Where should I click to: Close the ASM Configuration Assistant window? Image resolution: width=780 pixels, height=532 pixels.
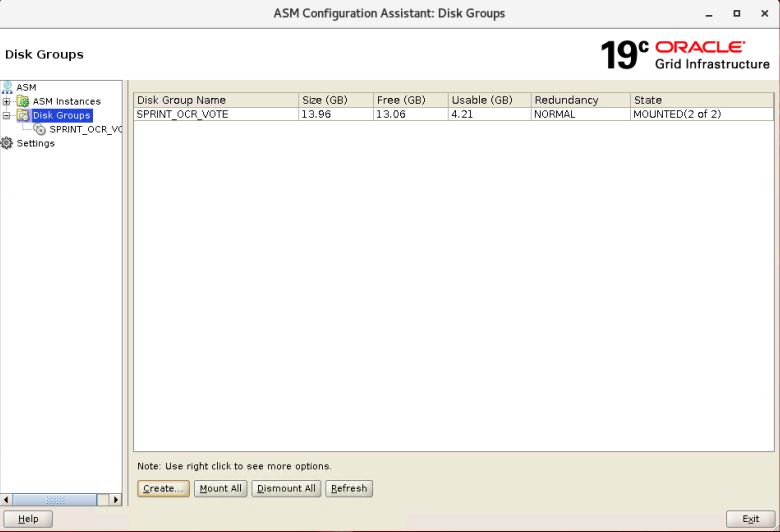click(x=765, y=14)
